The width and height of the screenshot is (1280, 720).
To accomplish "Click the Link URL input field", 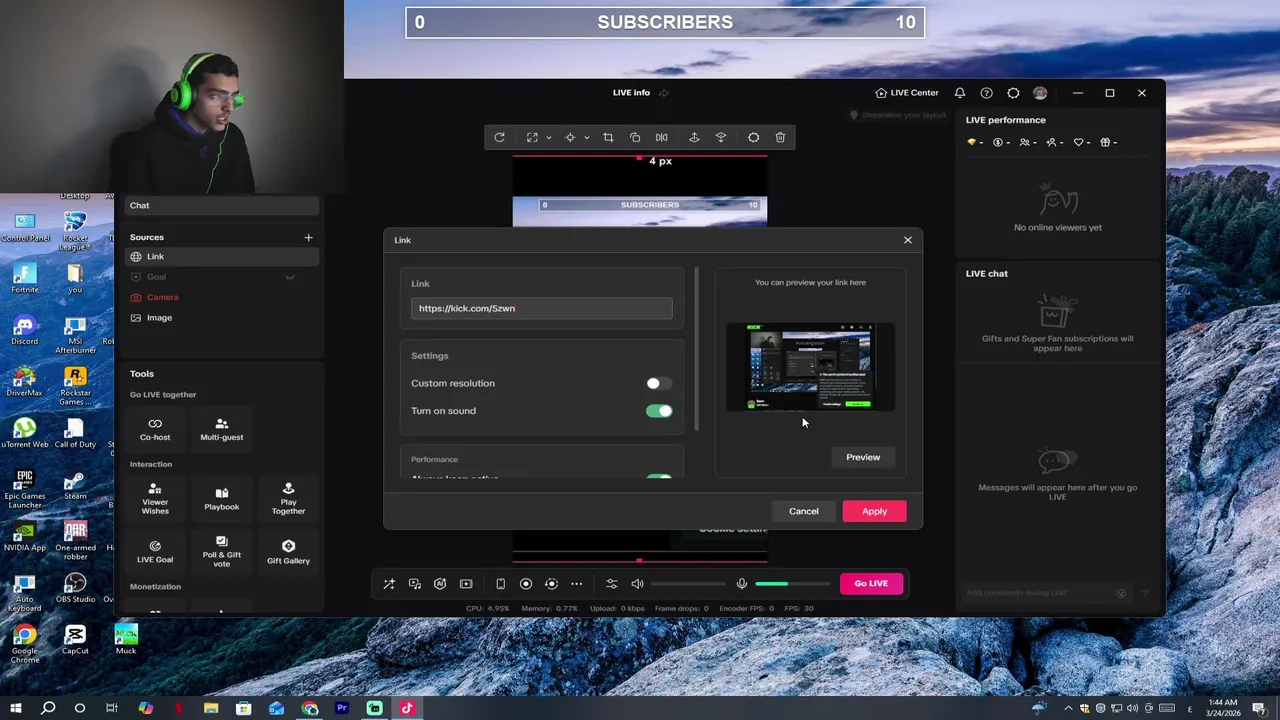I will click(542, 308).
